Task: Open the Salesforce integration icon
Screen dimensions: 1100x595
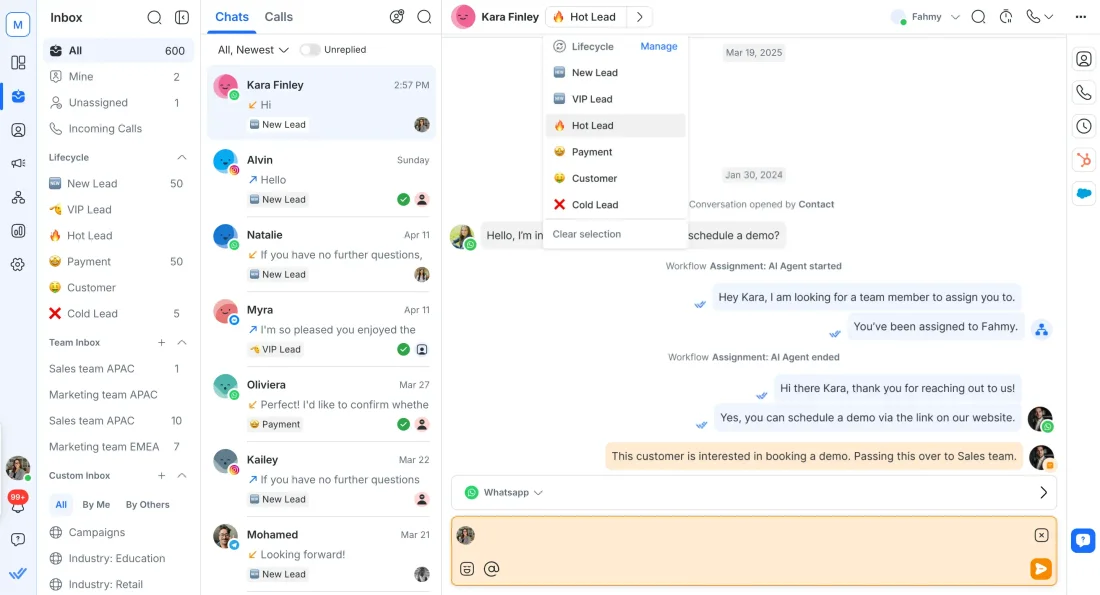Action: click(x=1084, y=194)
